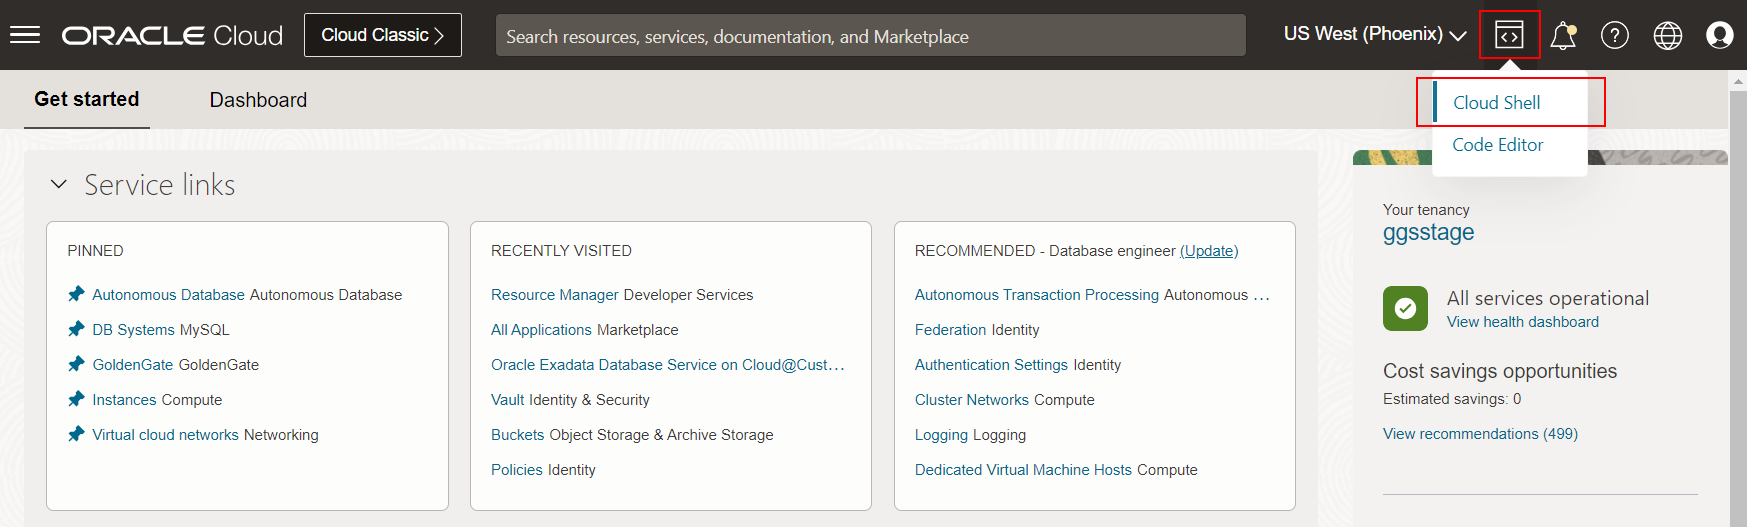Click pin icon beside Autonomous Database
Screen dimensions: 1747x527
[x=76, y=294]
